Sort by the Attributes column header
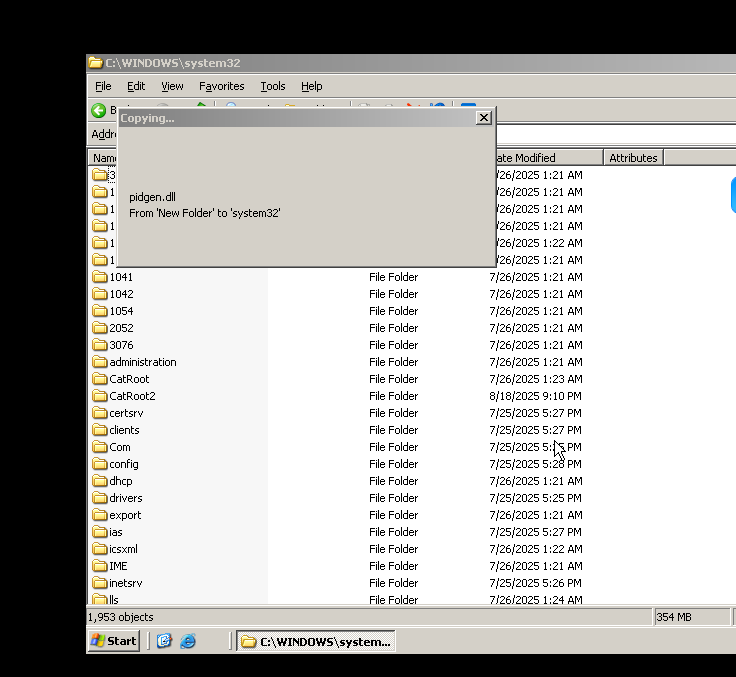The height and width of the screenshot is (677, 736). pyautogui.click(x=633, y=158)
